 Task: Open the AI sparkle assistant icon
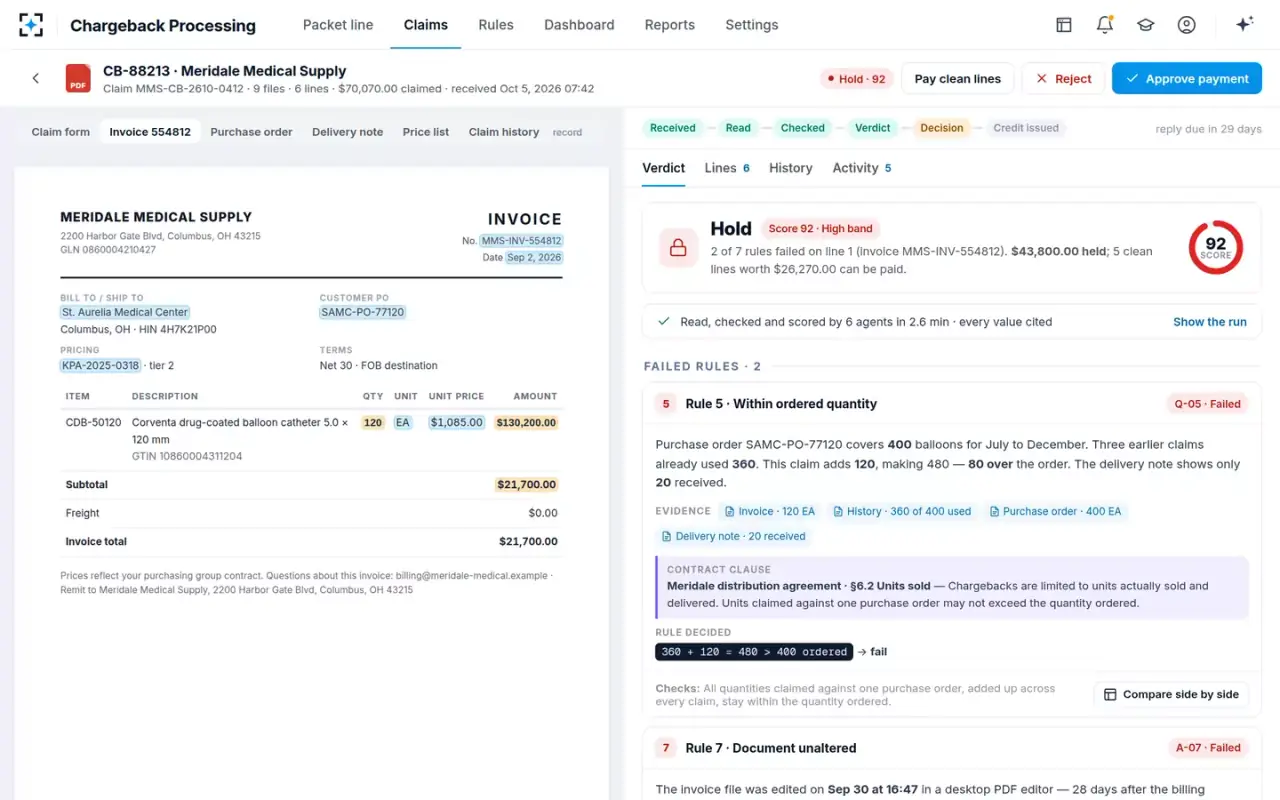(1245, 25)
